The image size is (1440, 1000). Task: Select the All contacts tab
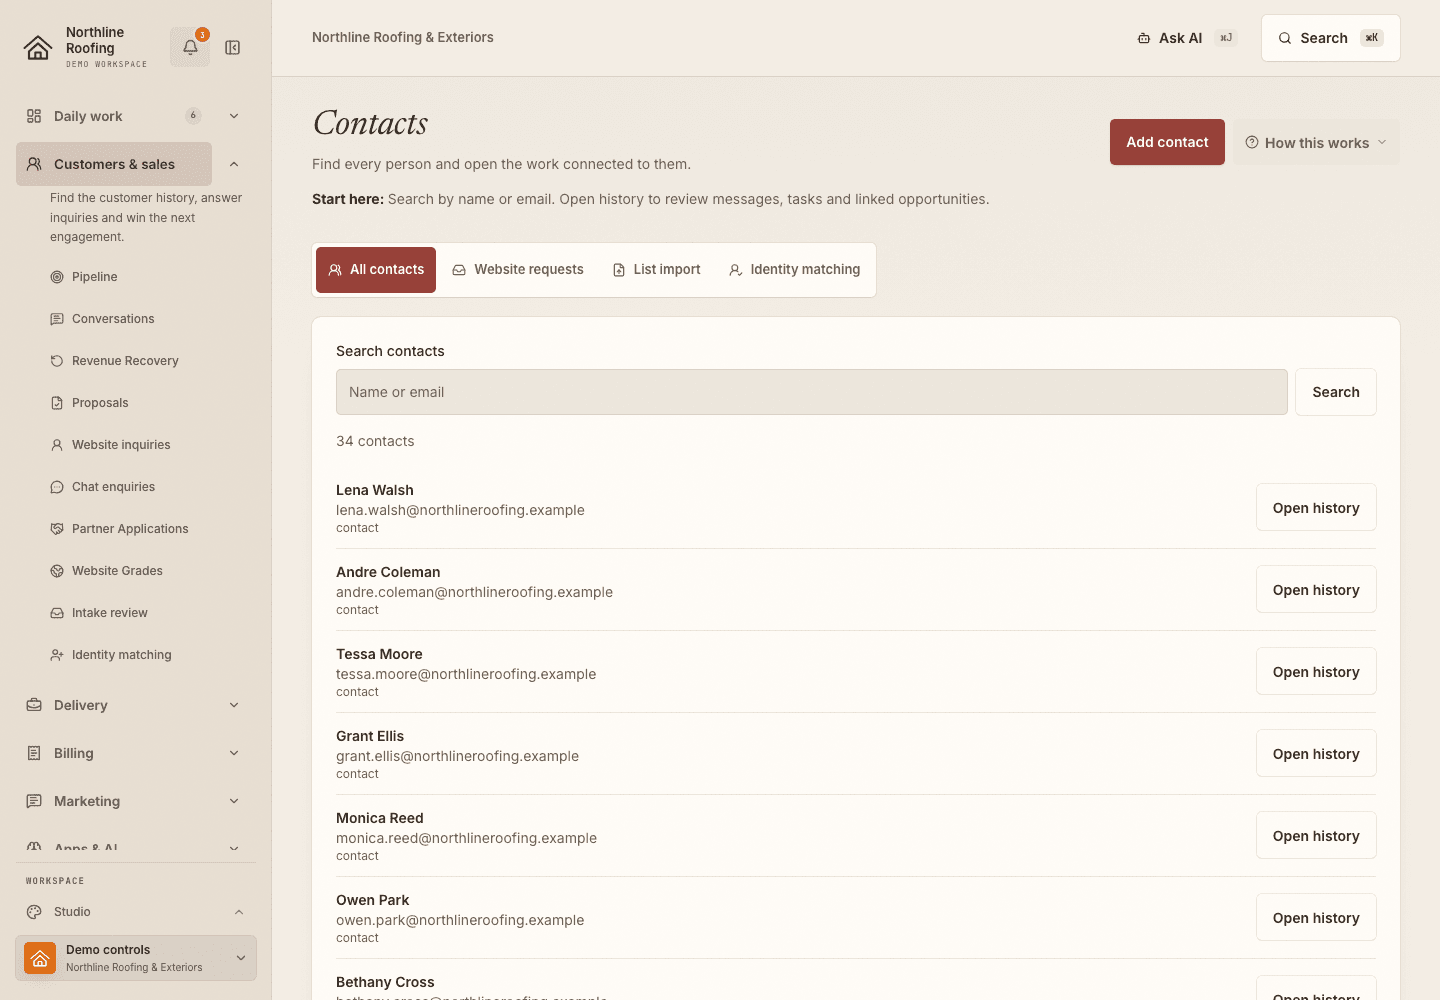click(376, 270)
